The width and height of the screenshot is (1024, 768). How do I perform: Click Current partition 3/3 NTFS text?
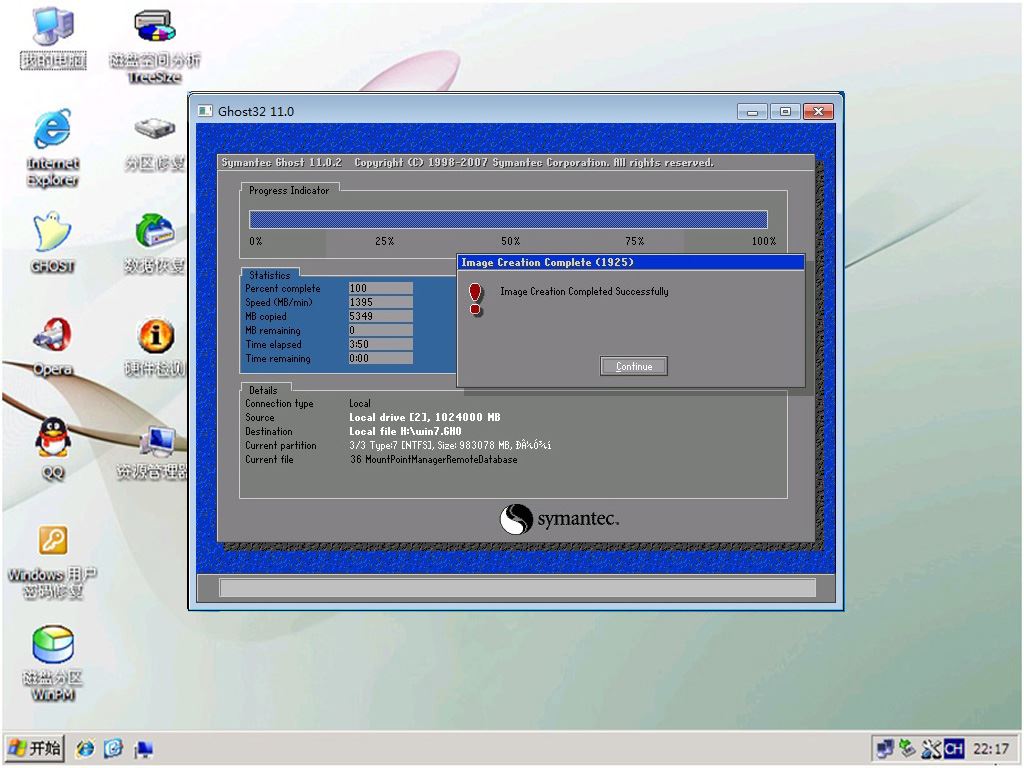pos(451,445)
